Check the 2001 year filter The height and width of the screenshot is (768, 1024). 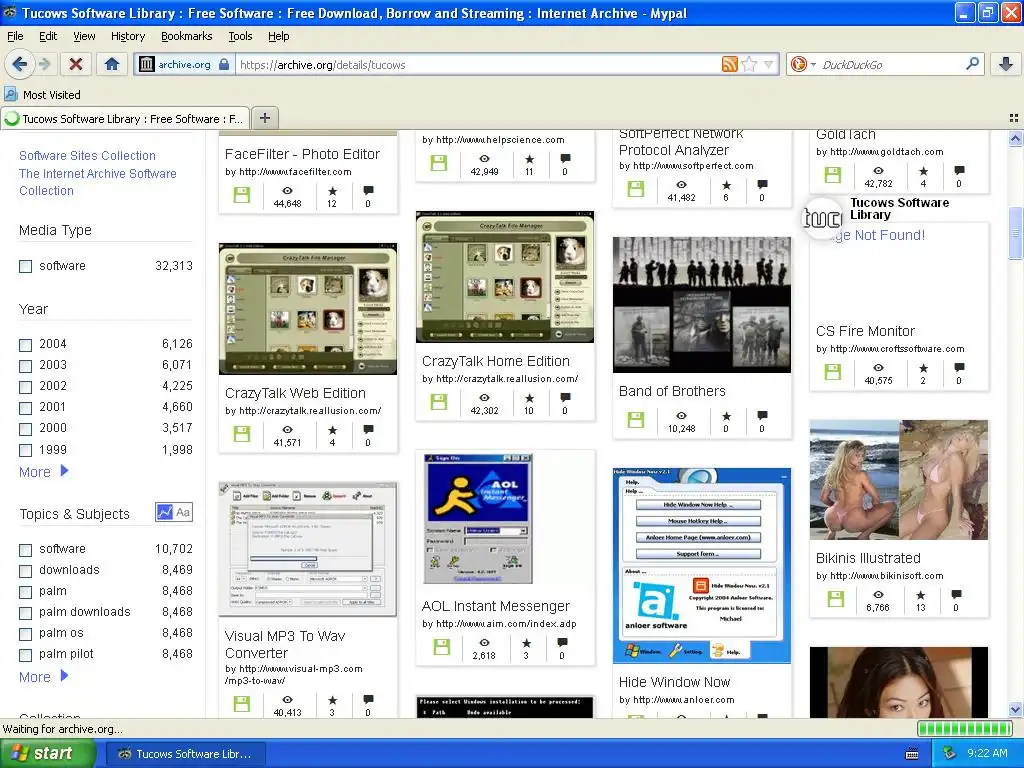pos(25,408)
